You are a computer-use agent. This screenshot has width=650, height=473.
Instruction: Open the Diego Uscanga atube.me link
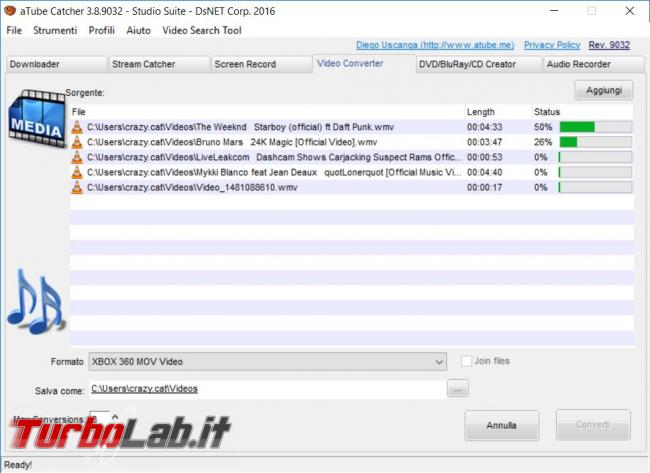[x=435, y=45]
